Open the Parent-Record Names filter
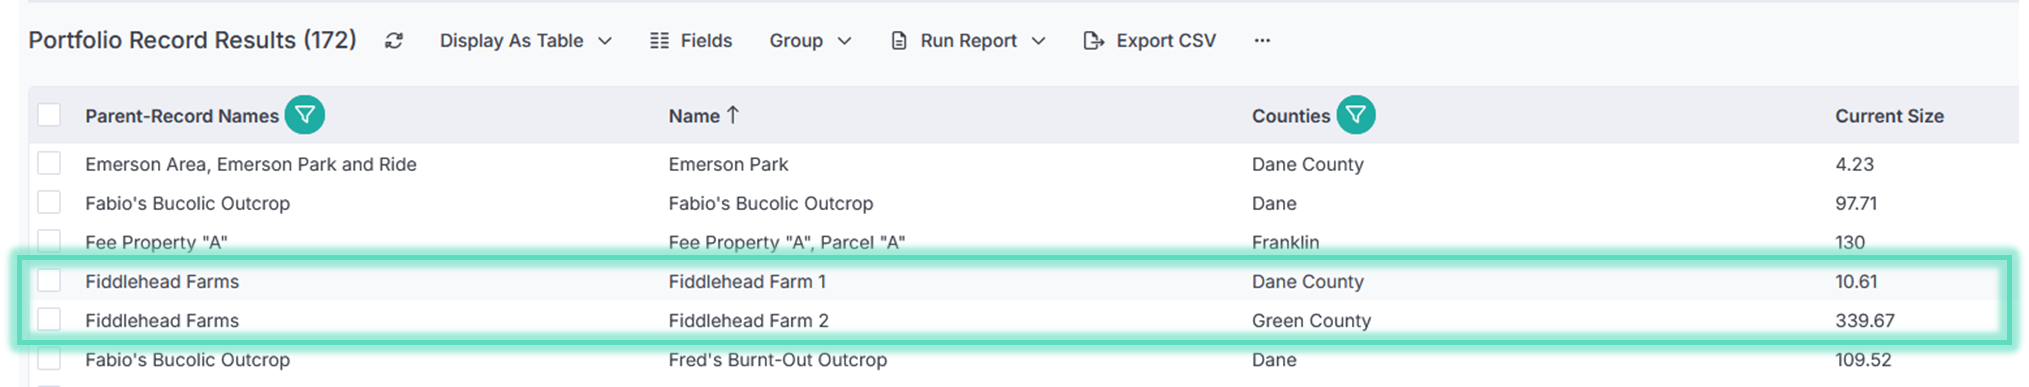The height and width of the screenshot is (387, 2029). click(x=305, y=115)
